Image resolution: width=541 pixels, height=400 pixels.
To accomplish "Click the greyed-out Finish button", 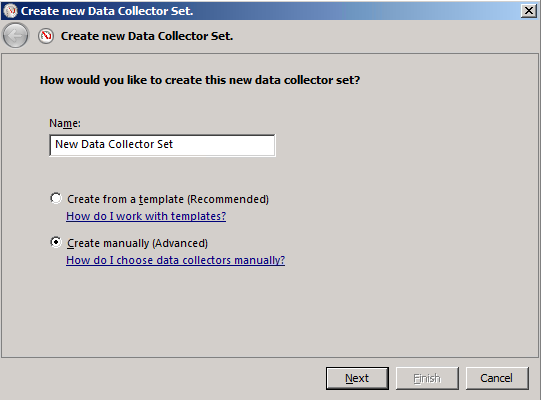I will point(427,378).
